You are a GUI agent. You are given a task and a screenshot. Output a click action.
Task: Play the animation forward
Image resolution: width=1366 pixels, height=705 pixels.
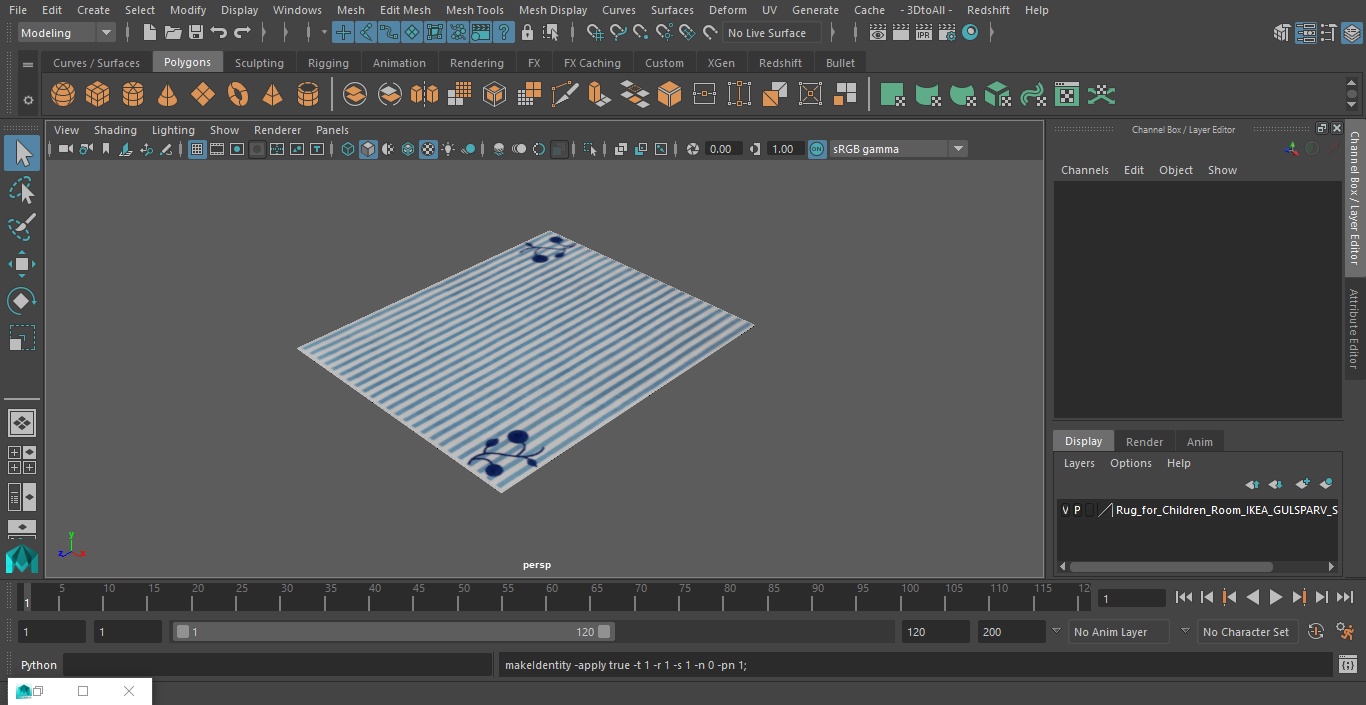click(1275, 597)
